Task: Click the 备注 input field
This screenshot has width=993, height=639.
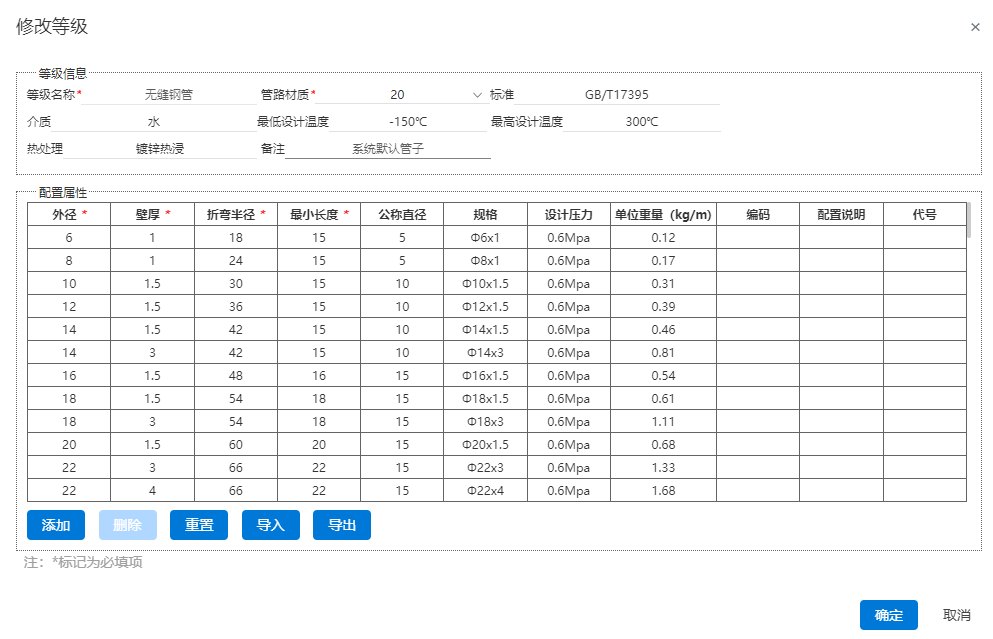Action: [388, 149]
